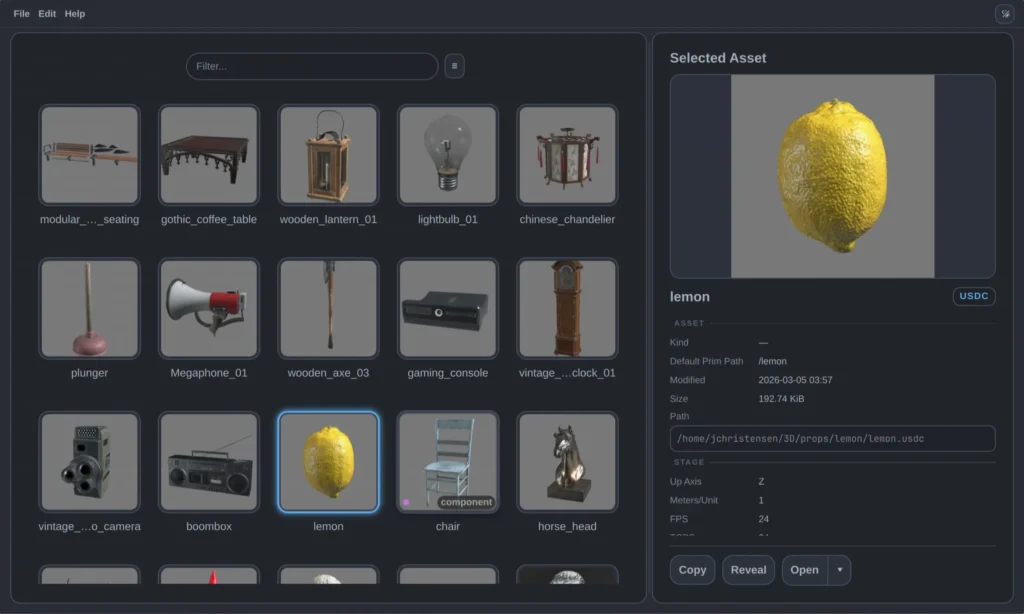The height and width of the screenshot is (614, 1024).
Task: Open the filter options menu button
Action: coord(454,66)
